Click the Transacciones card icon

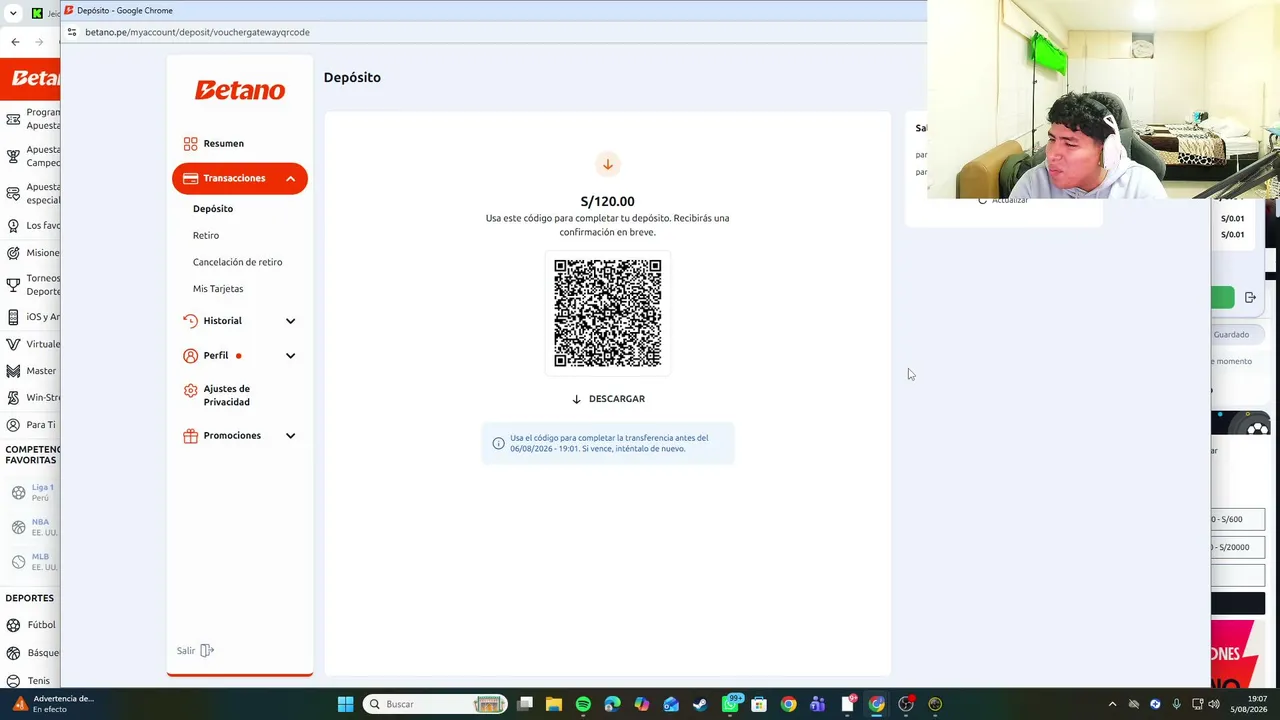click(190, 178)
